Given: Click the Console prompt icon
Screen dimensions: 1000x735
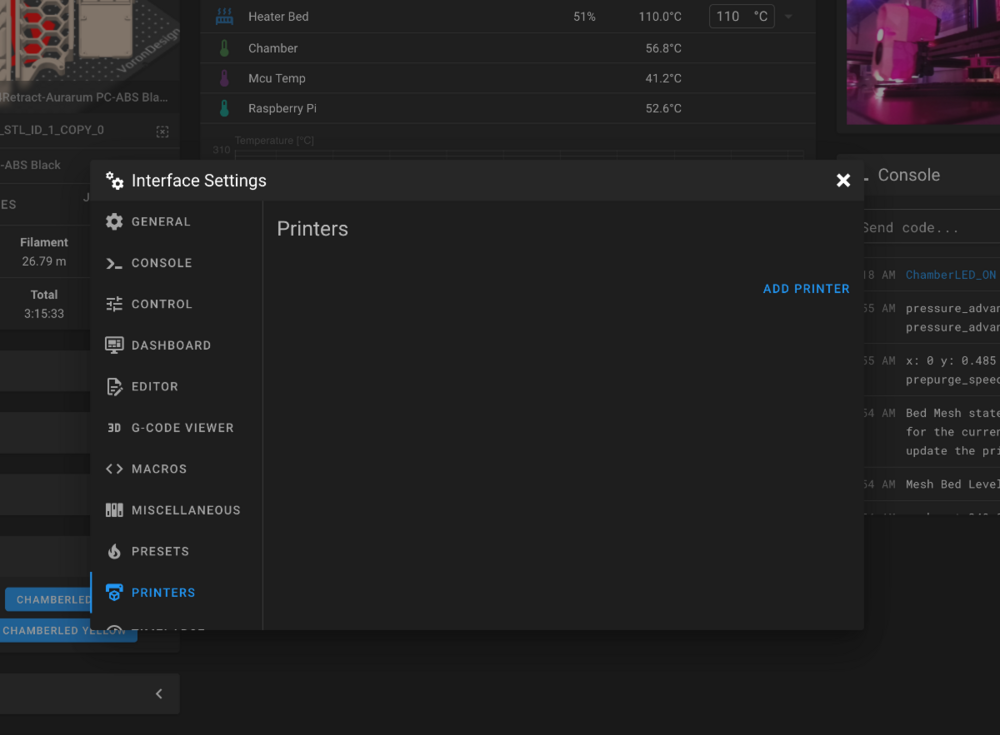Looking at the screenshot, I should (114, 263).
